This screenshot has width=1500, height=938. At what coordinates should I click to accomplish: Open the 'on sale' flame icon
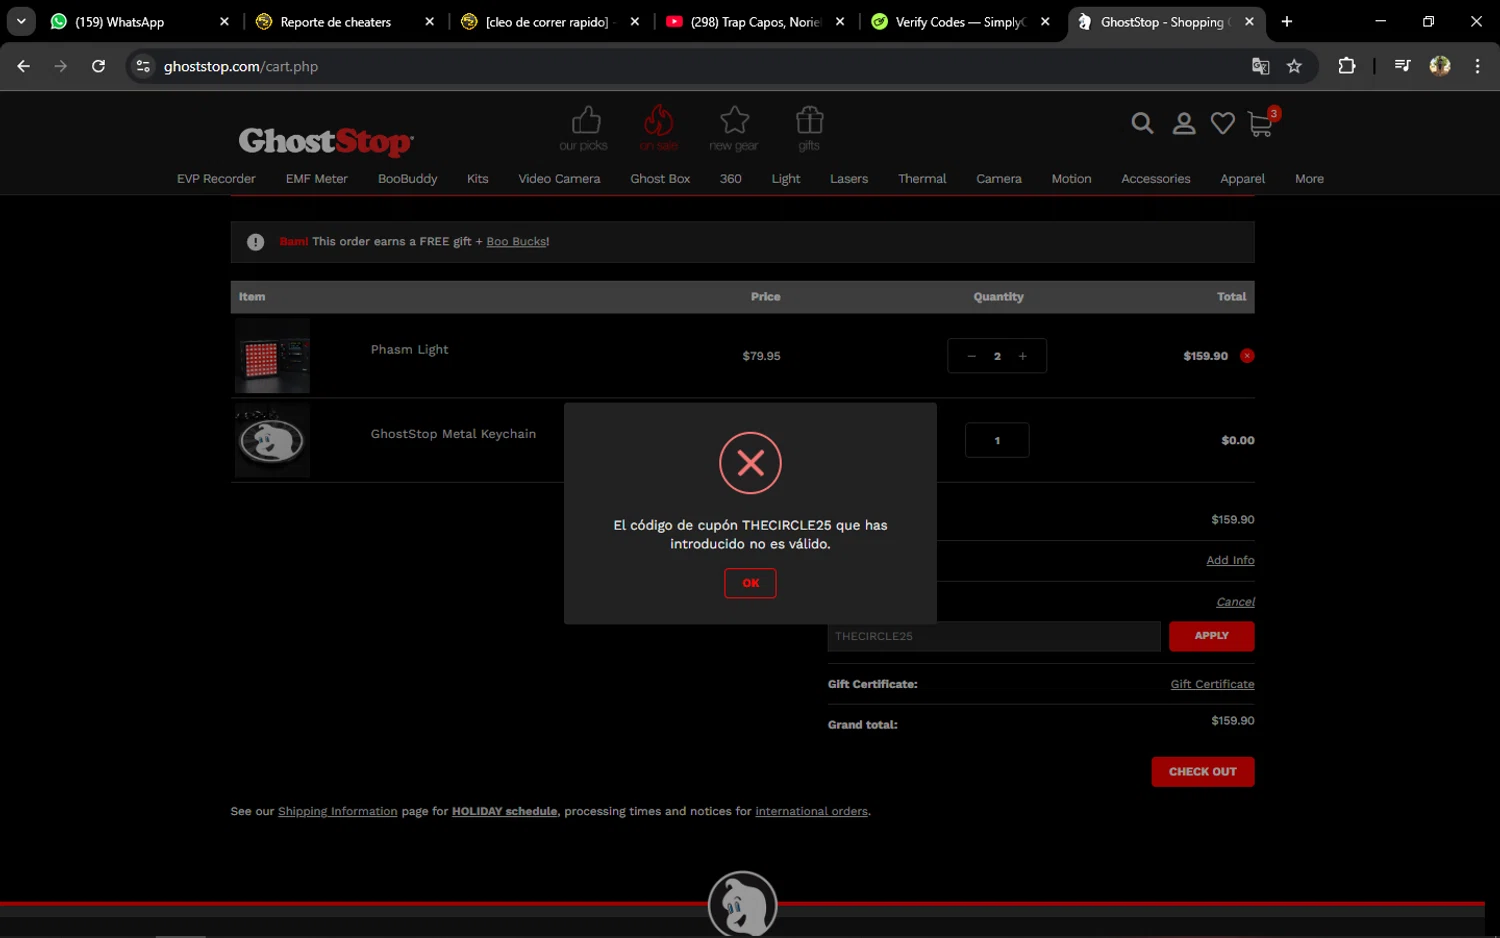click(x=658, y=121)
